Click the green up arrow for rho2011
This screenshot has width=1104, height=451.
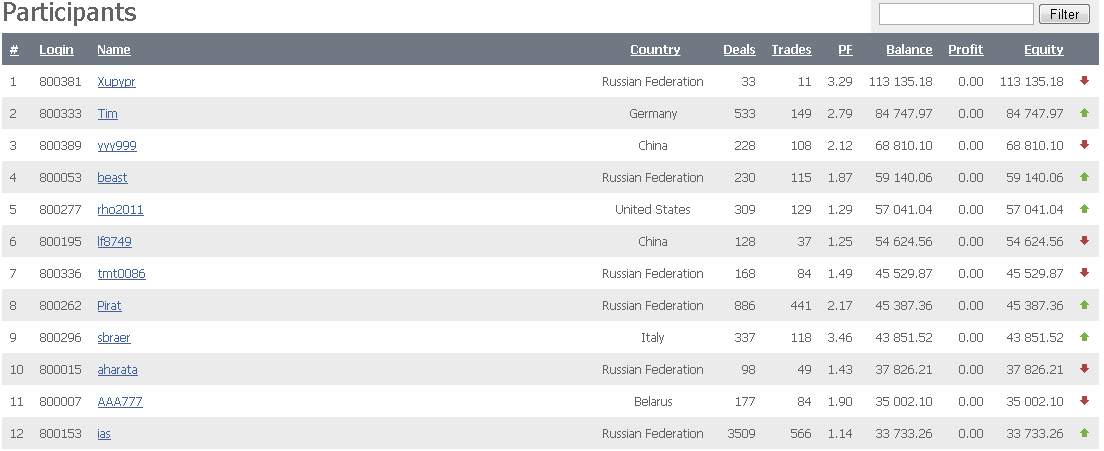1084,209
